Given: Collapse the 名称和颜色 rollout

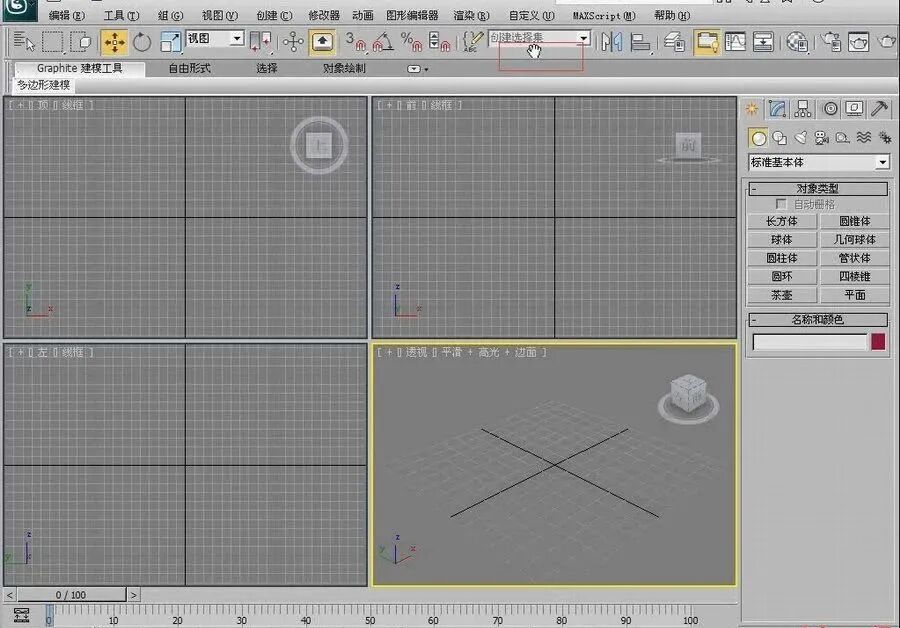Looking at the screenshot, I should pyautogui.click(x=818, y=319).
